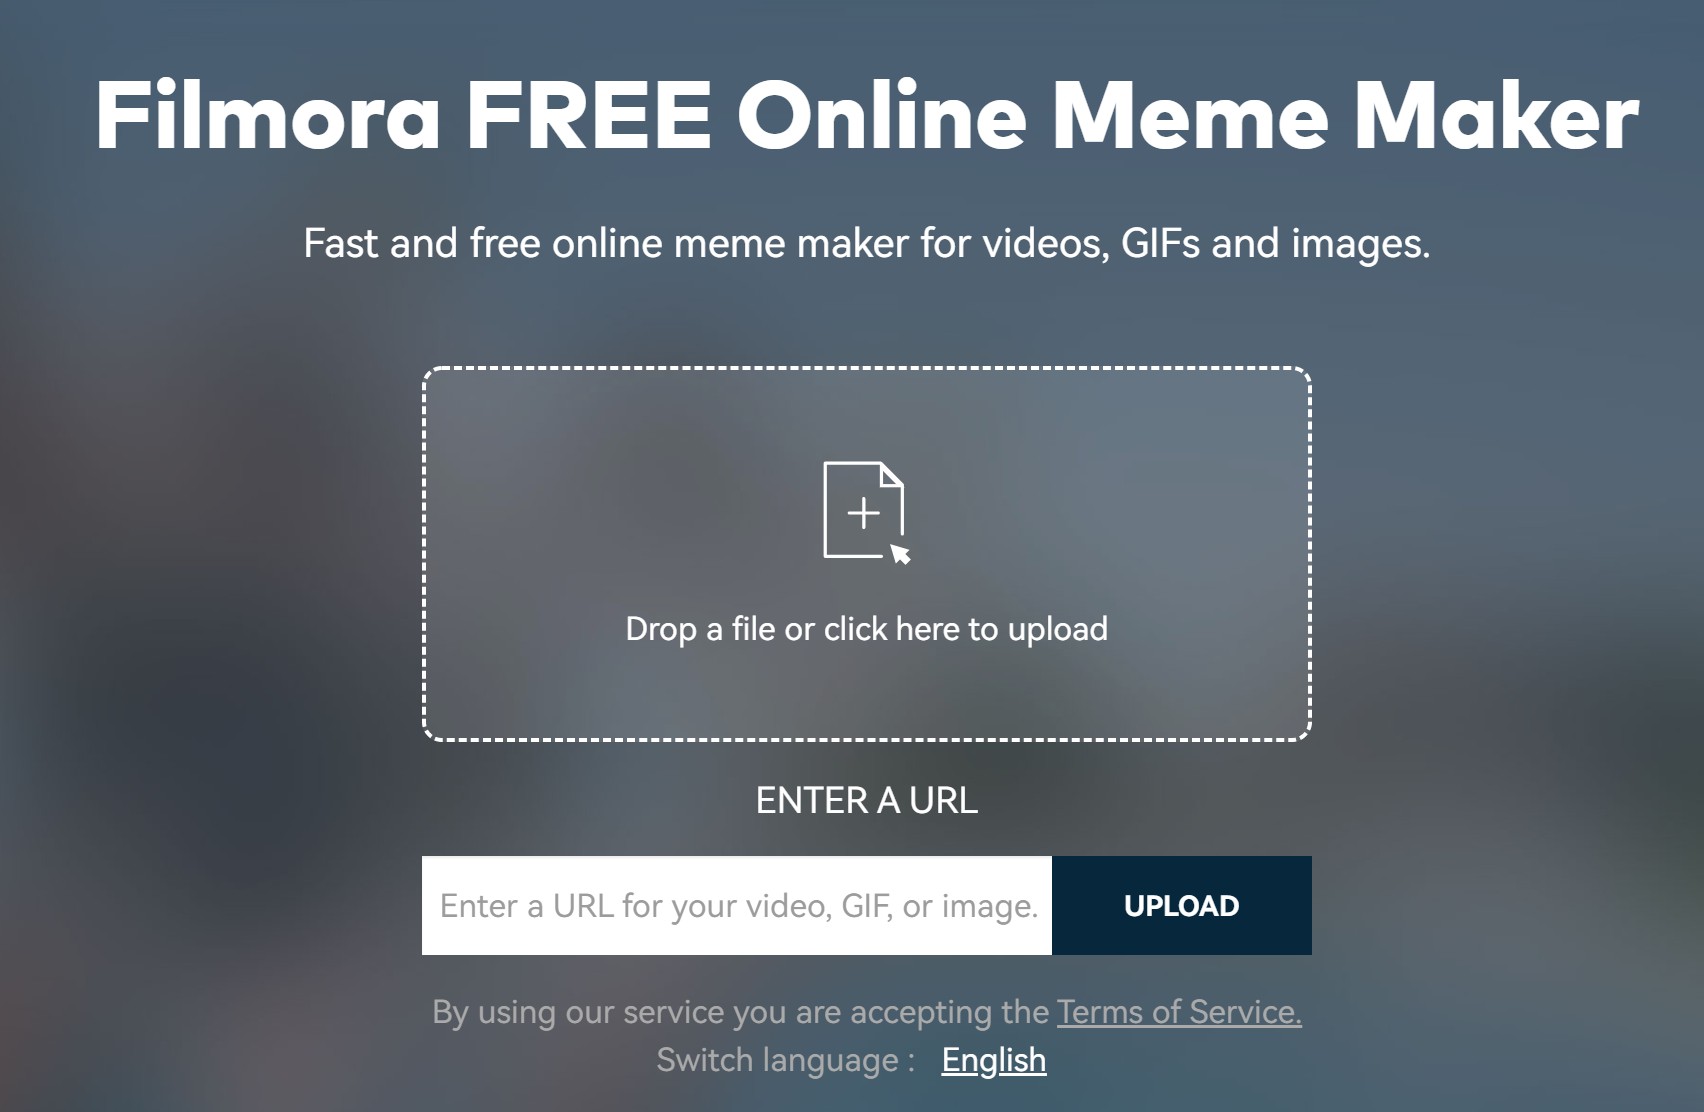This screenshot has height=1112, width=1704.
Task: Click the plus sign inside the file icon
Action: pos(863,513)
